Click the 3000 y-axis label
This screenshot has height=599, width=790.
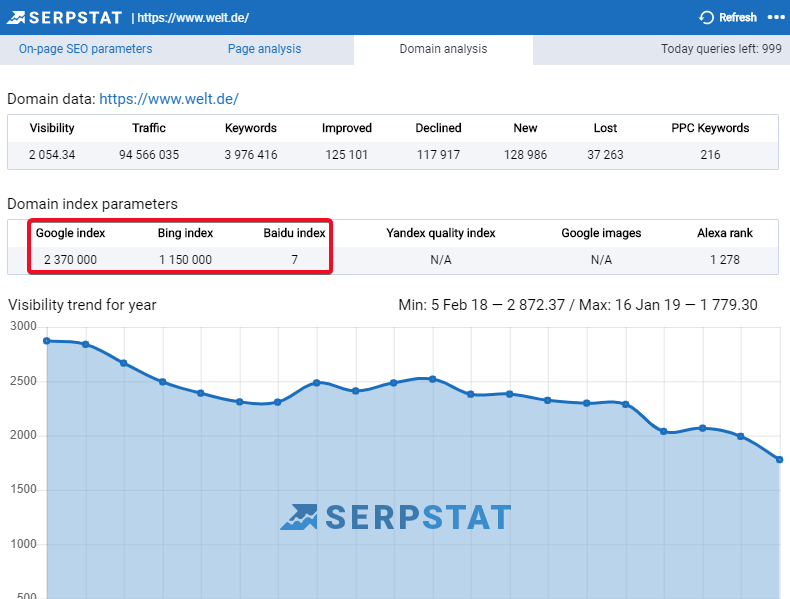[x=23, y=326]
